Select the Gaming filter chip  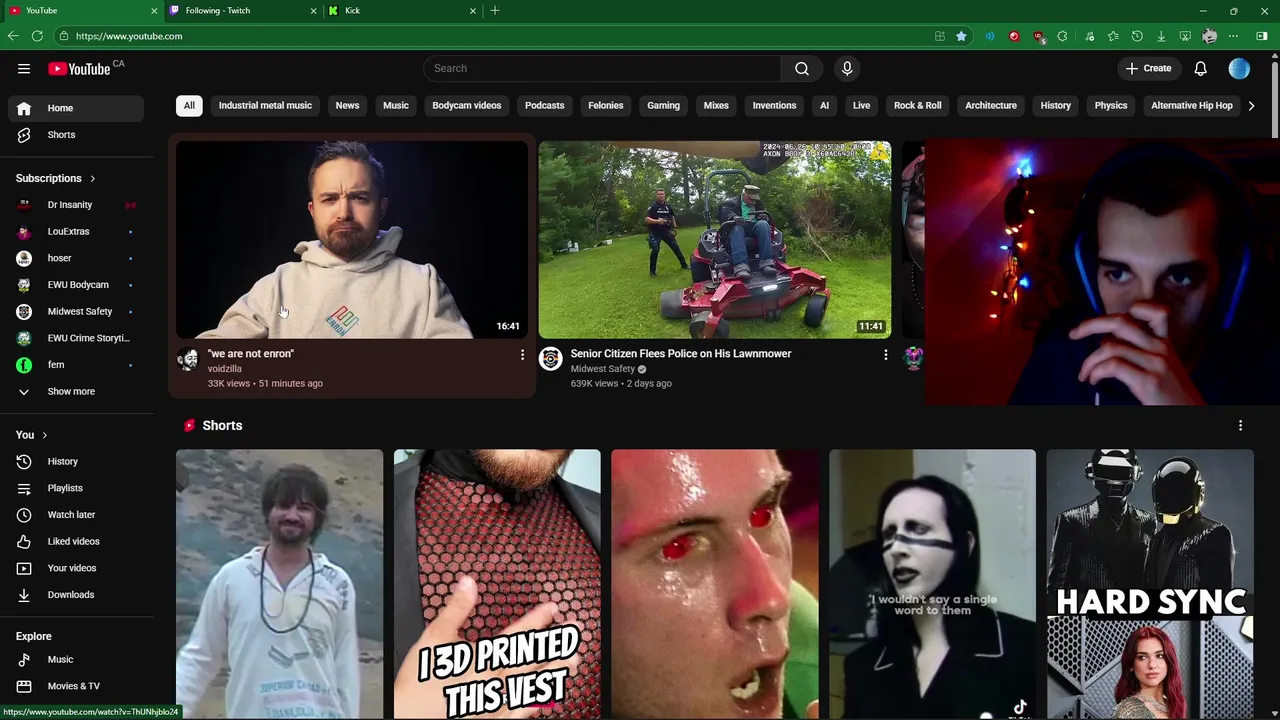663,105
